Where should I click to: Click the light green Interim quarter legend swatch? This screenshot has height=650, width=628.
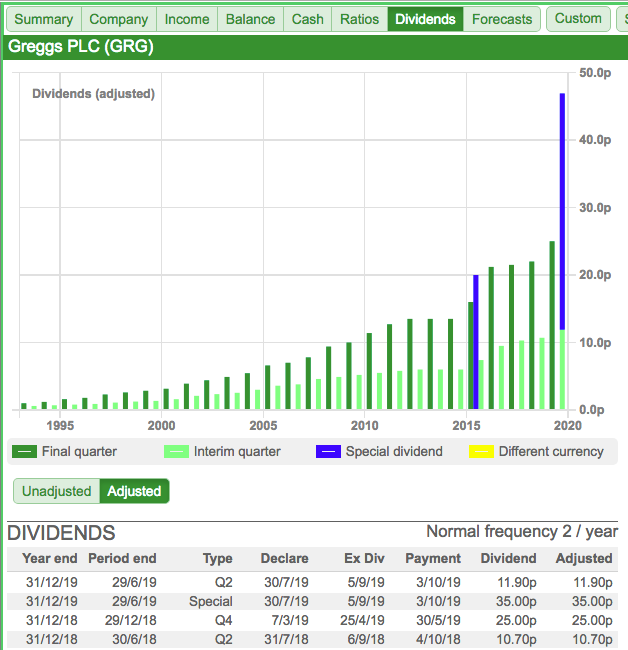(x=177, y=451)
